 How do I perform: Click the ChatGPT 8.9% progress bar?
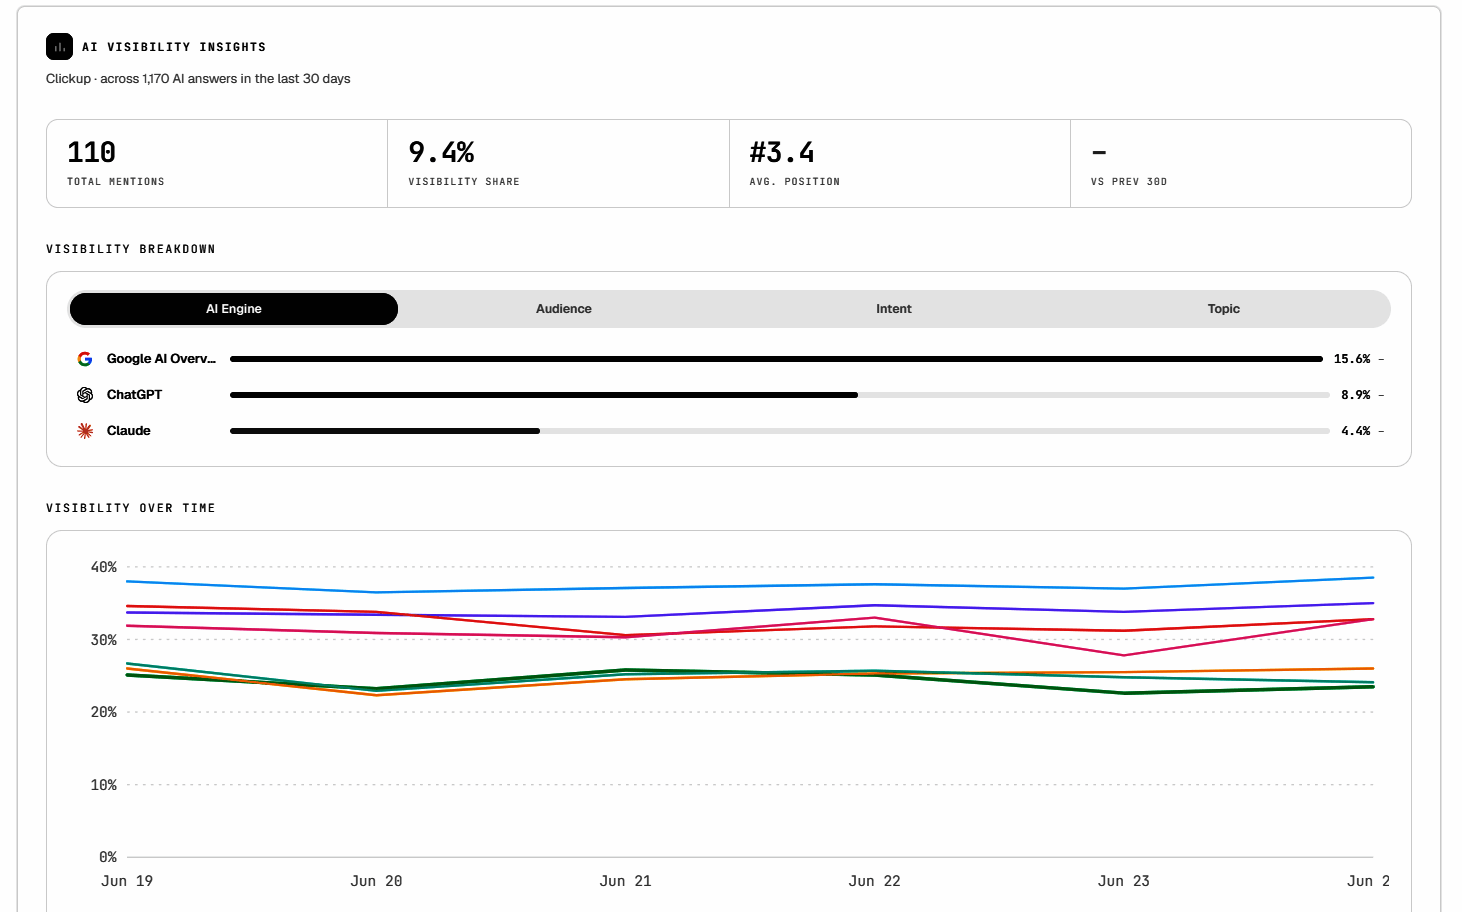tap(780, 395)
